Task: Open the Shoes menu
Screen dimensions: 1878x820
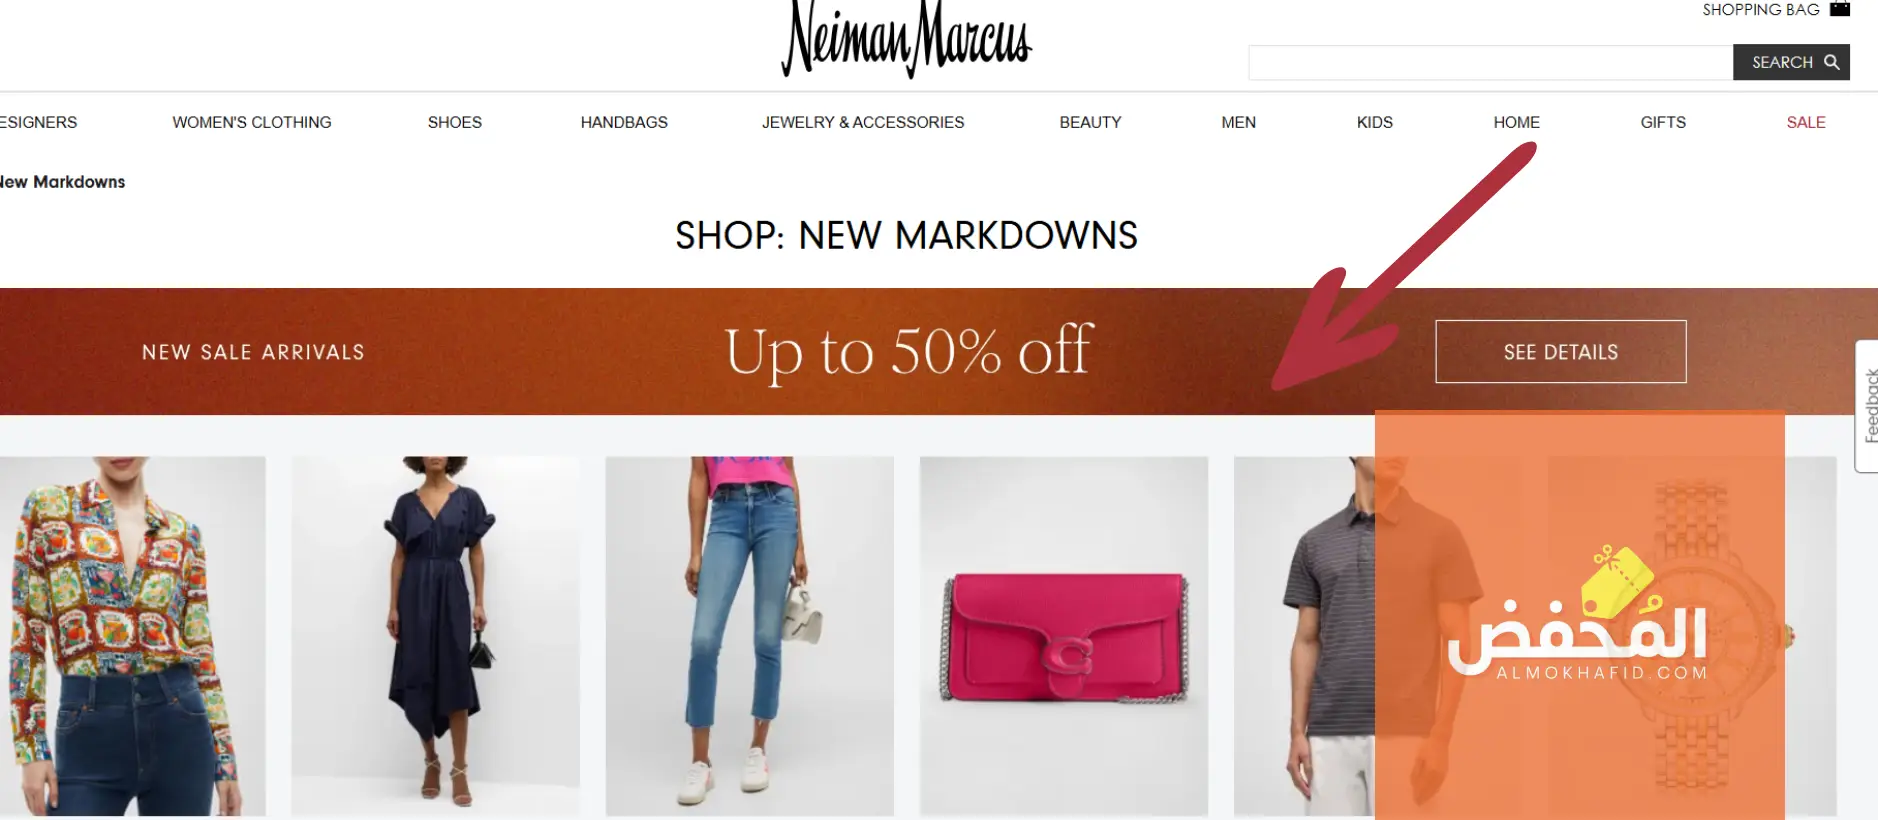Action: [455, 122]
